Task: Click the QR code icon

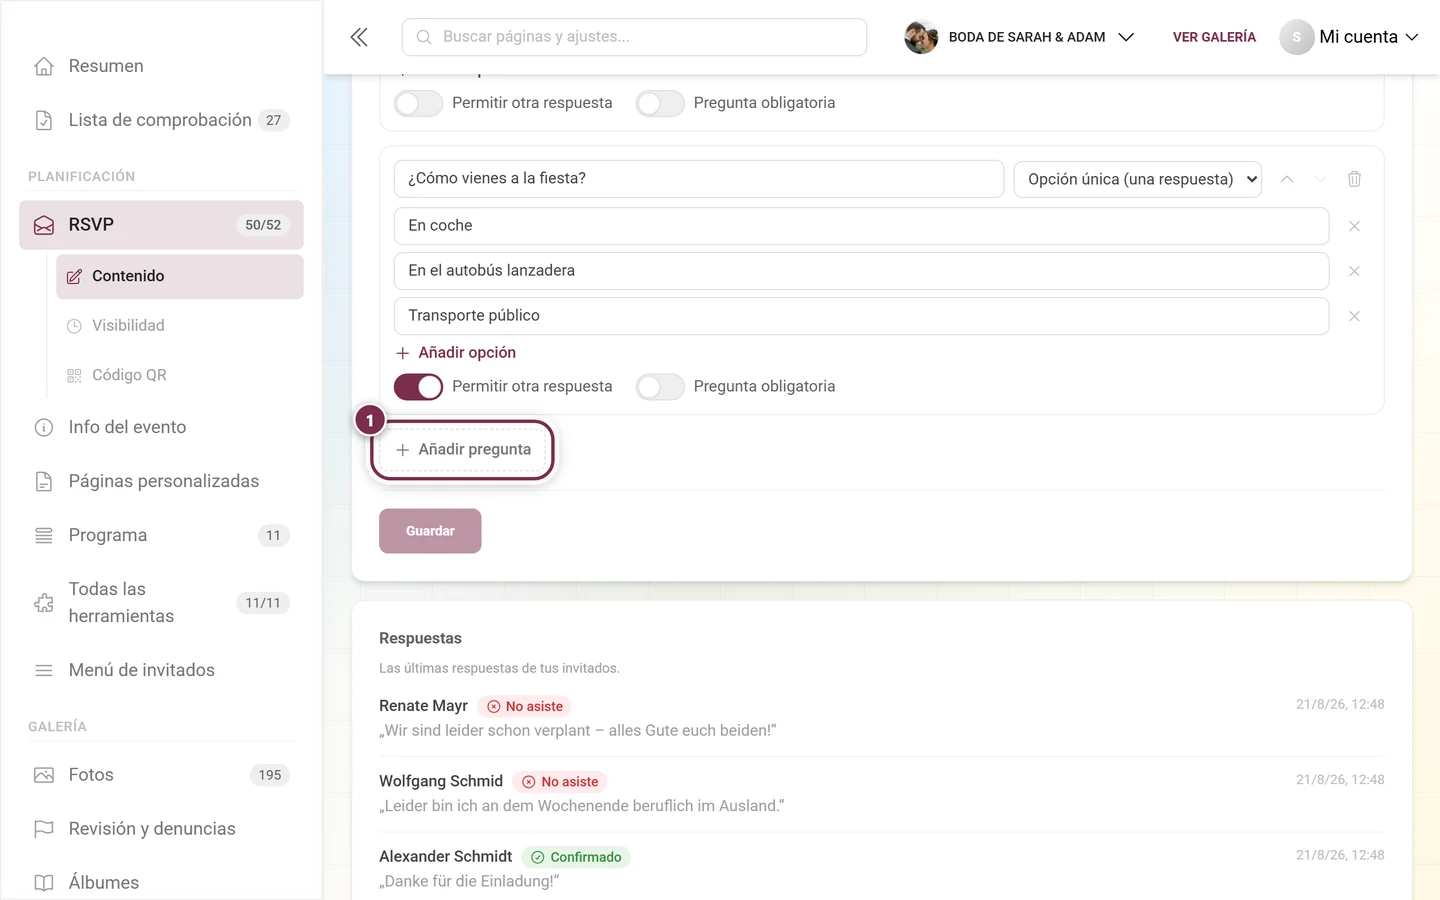Action: (x=74, y=376)
